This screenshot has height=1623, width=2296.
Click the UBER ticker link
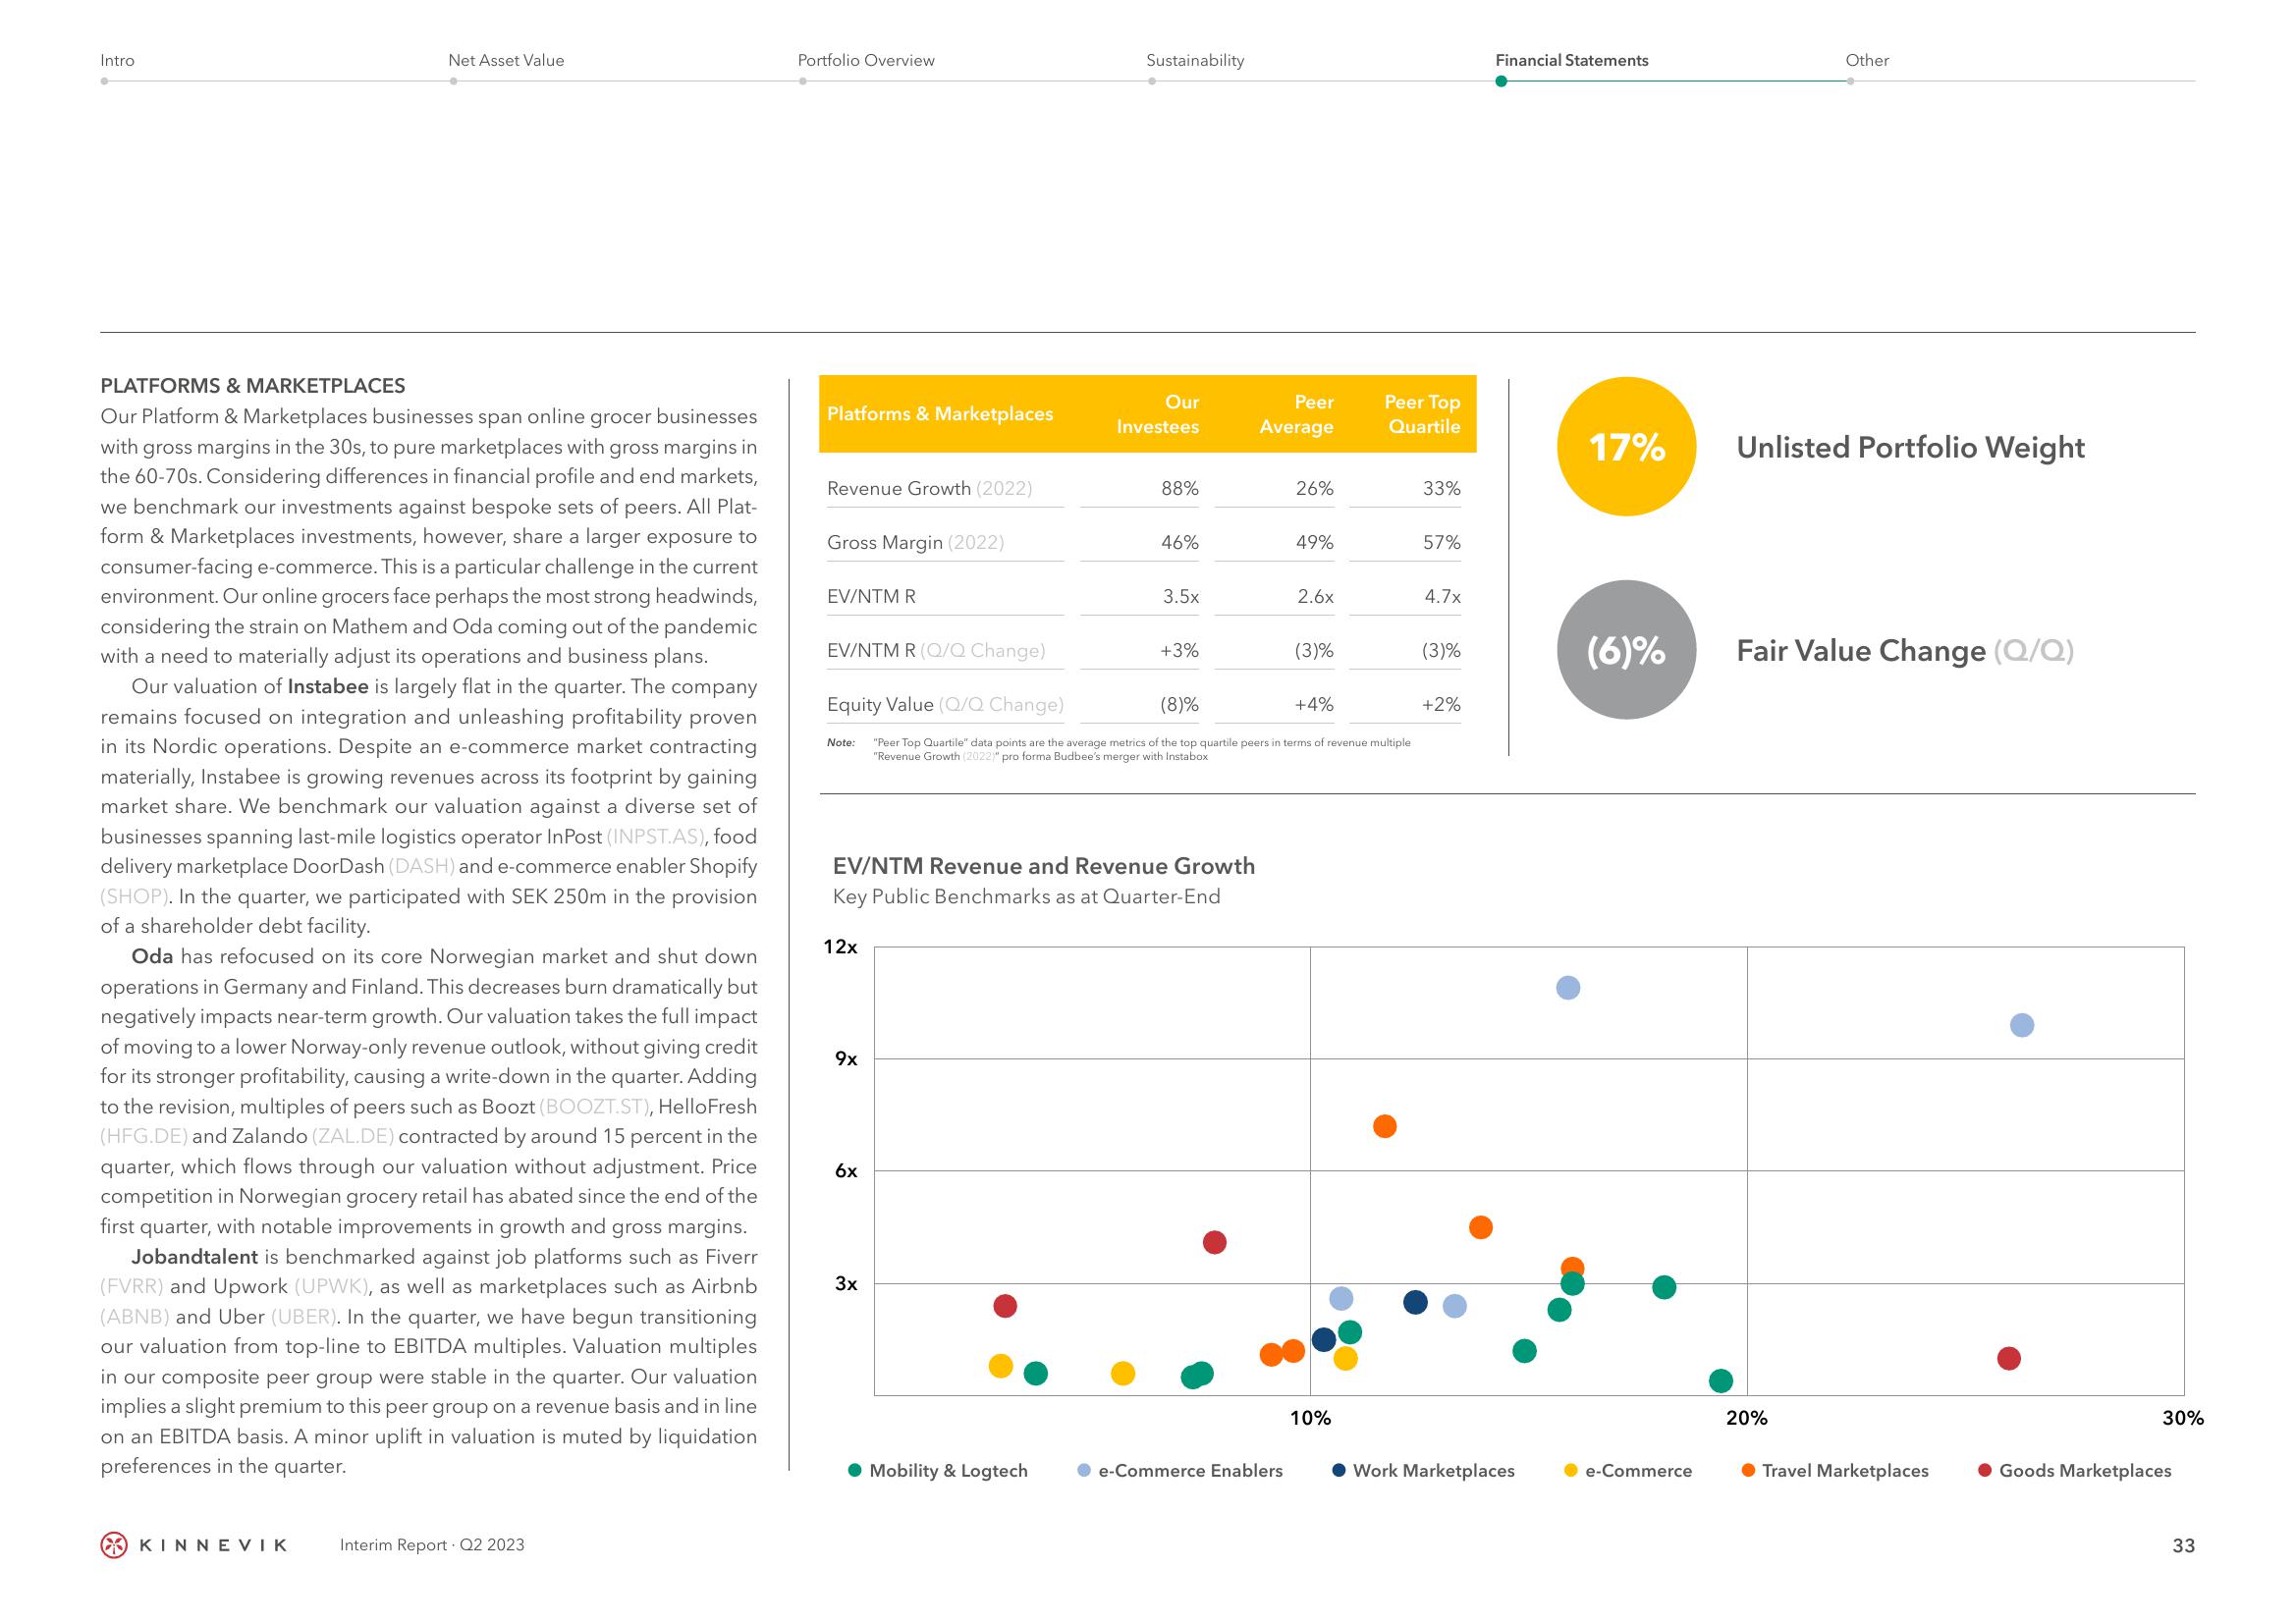[x=306, y=1316]
